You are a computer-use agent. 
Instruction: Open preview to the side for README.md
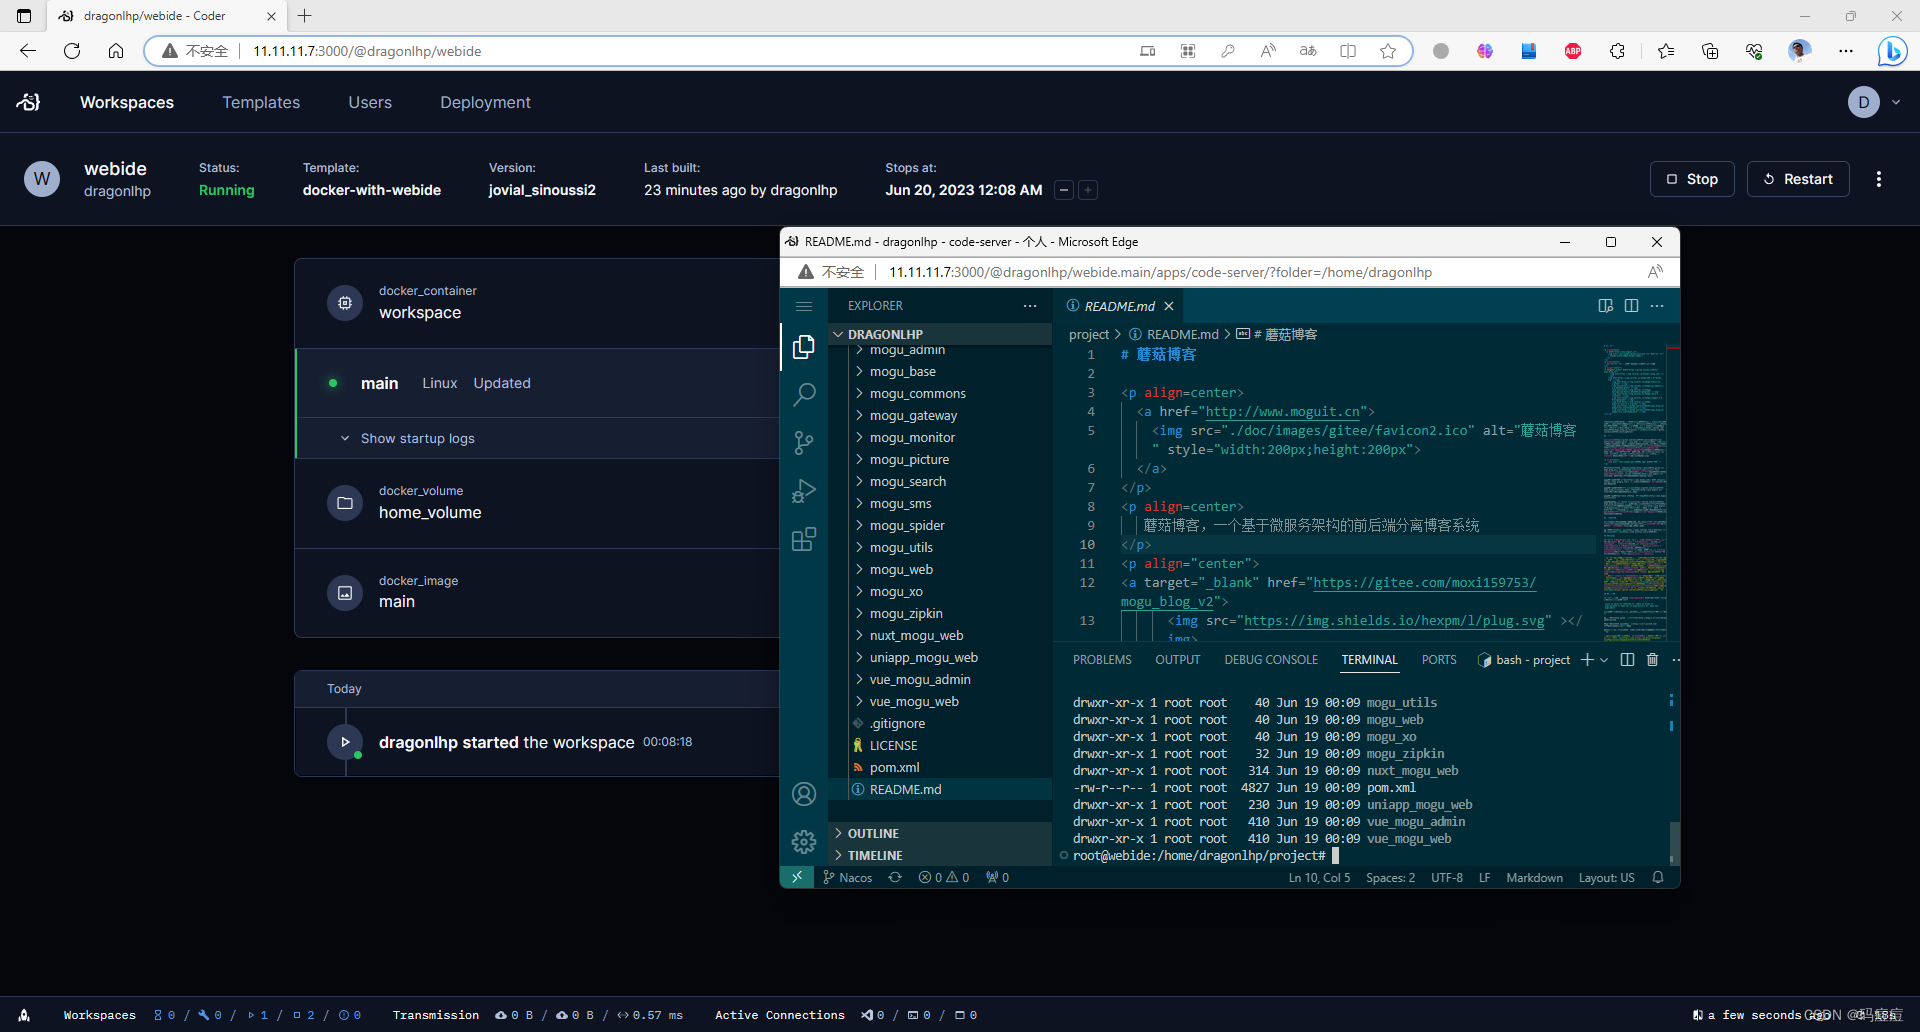pyautogui.click(x=1606, y=306)
